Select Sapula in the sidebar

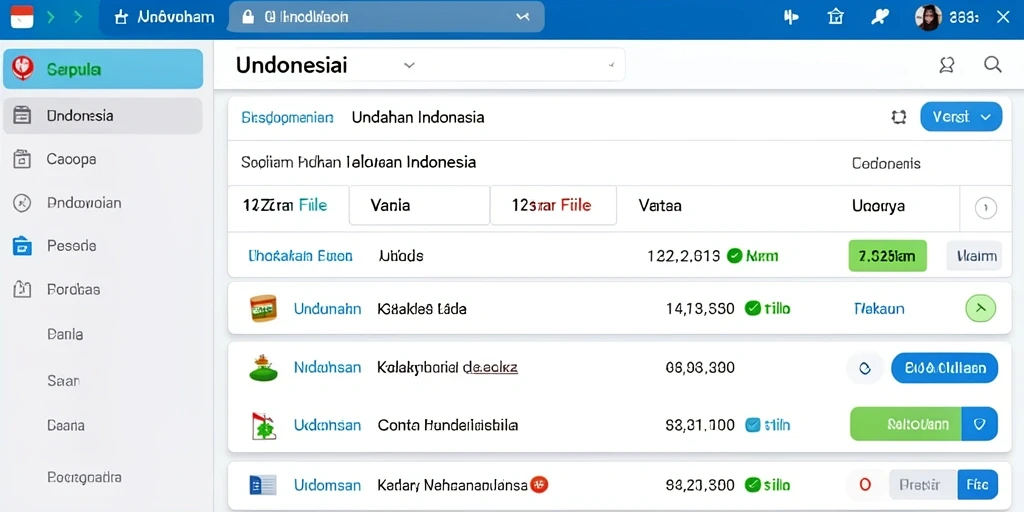[x=103, y=69]
